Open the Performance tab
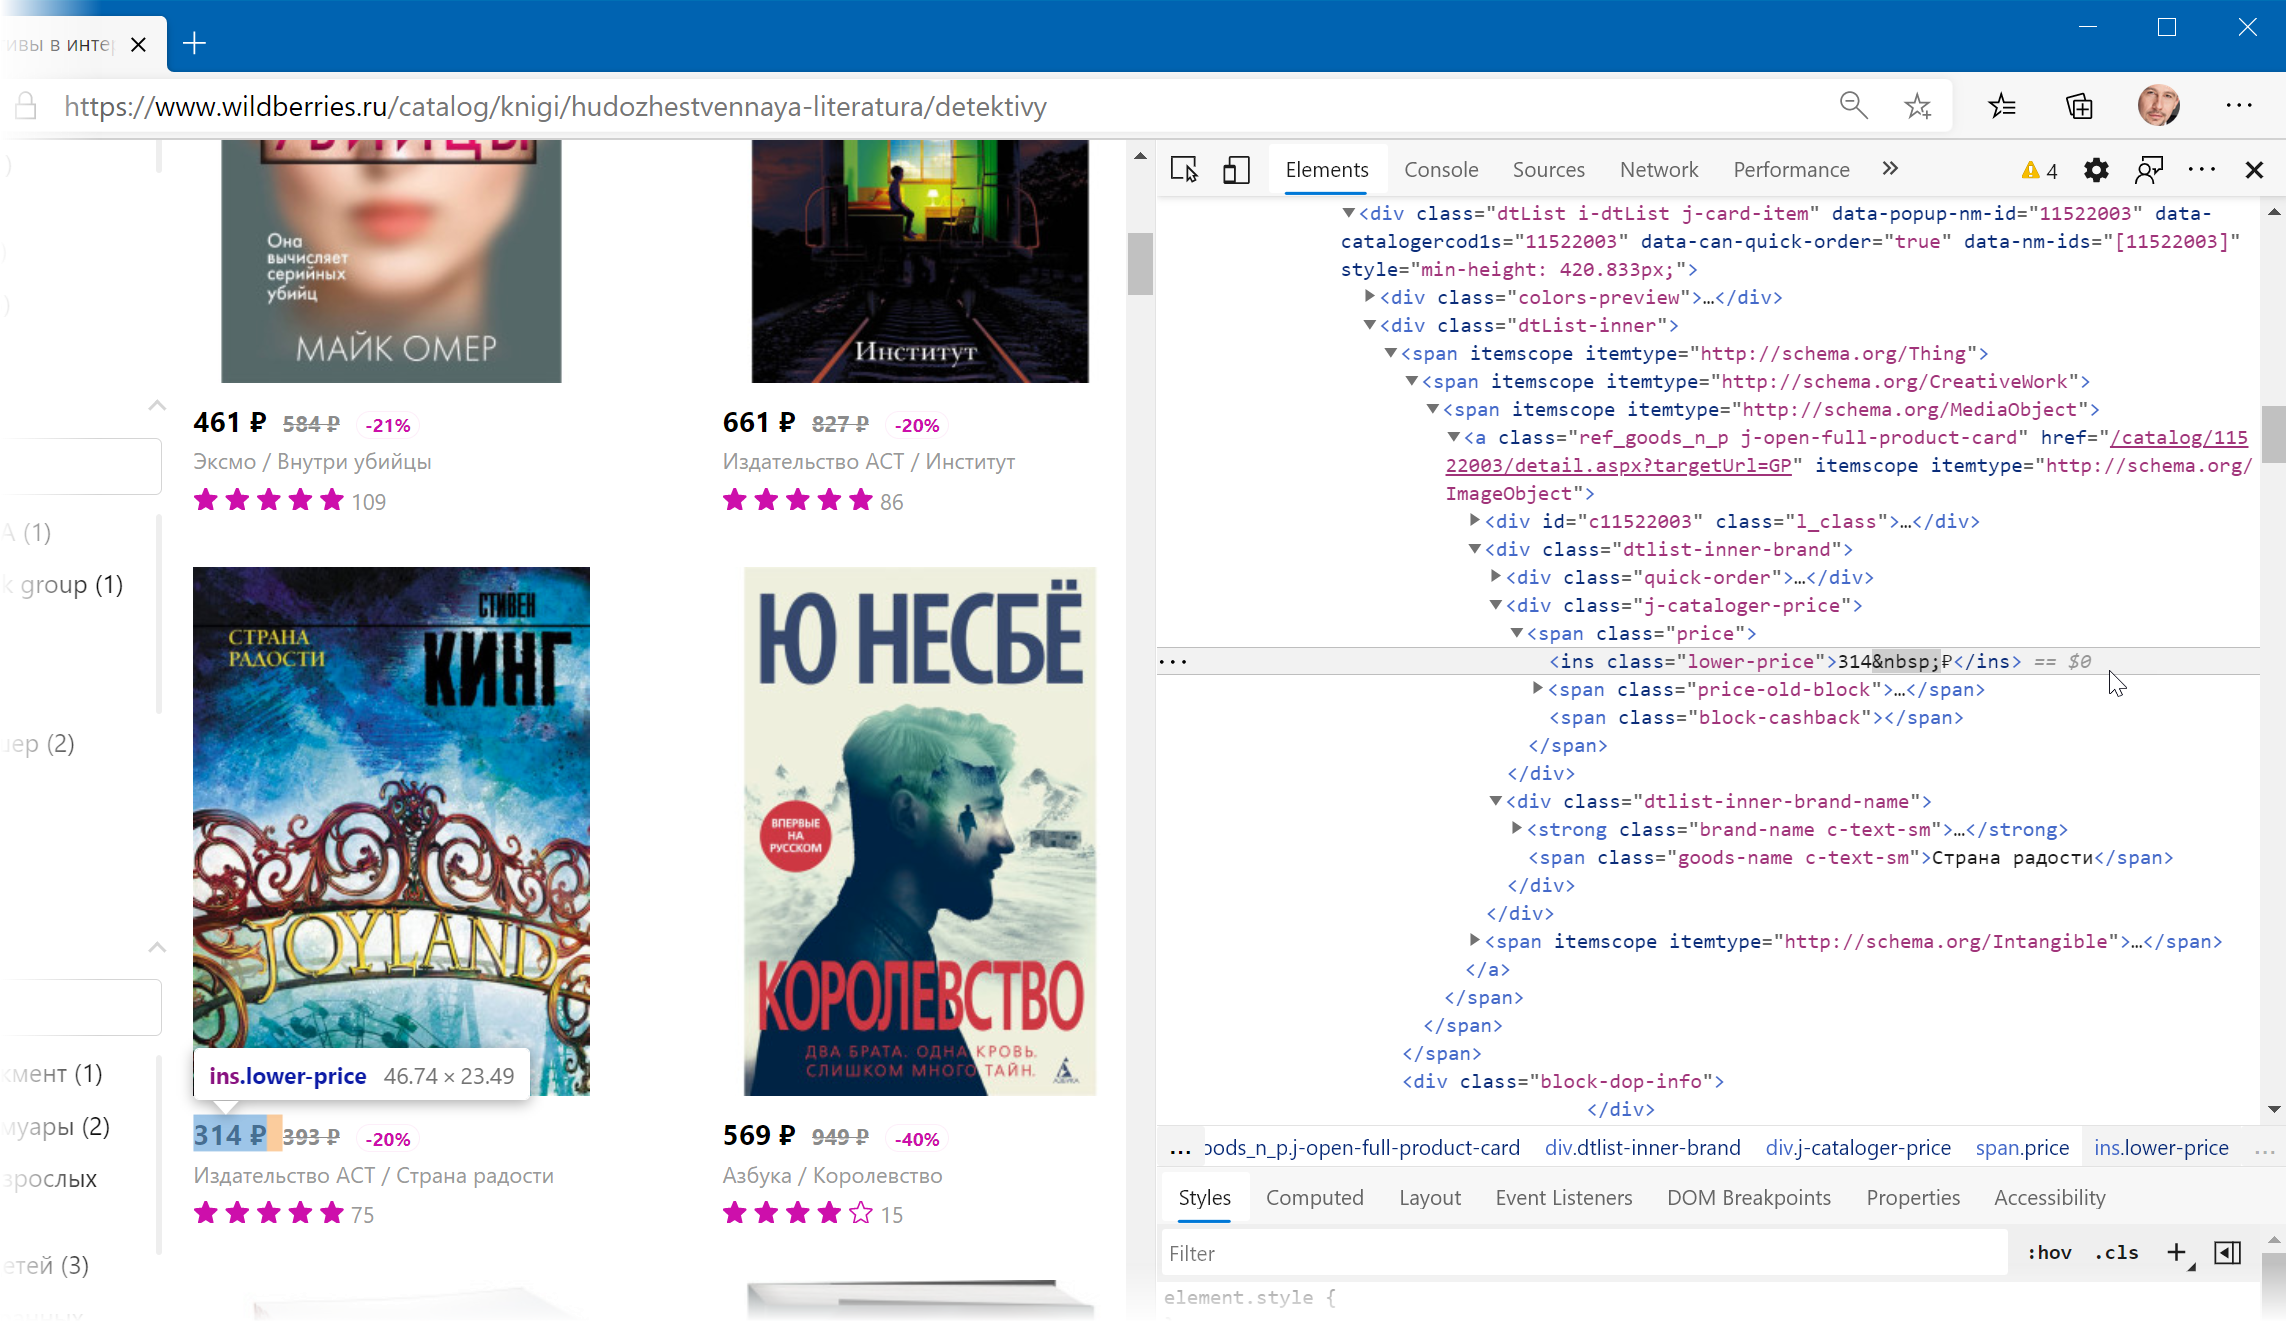 tap(1791, 170)
